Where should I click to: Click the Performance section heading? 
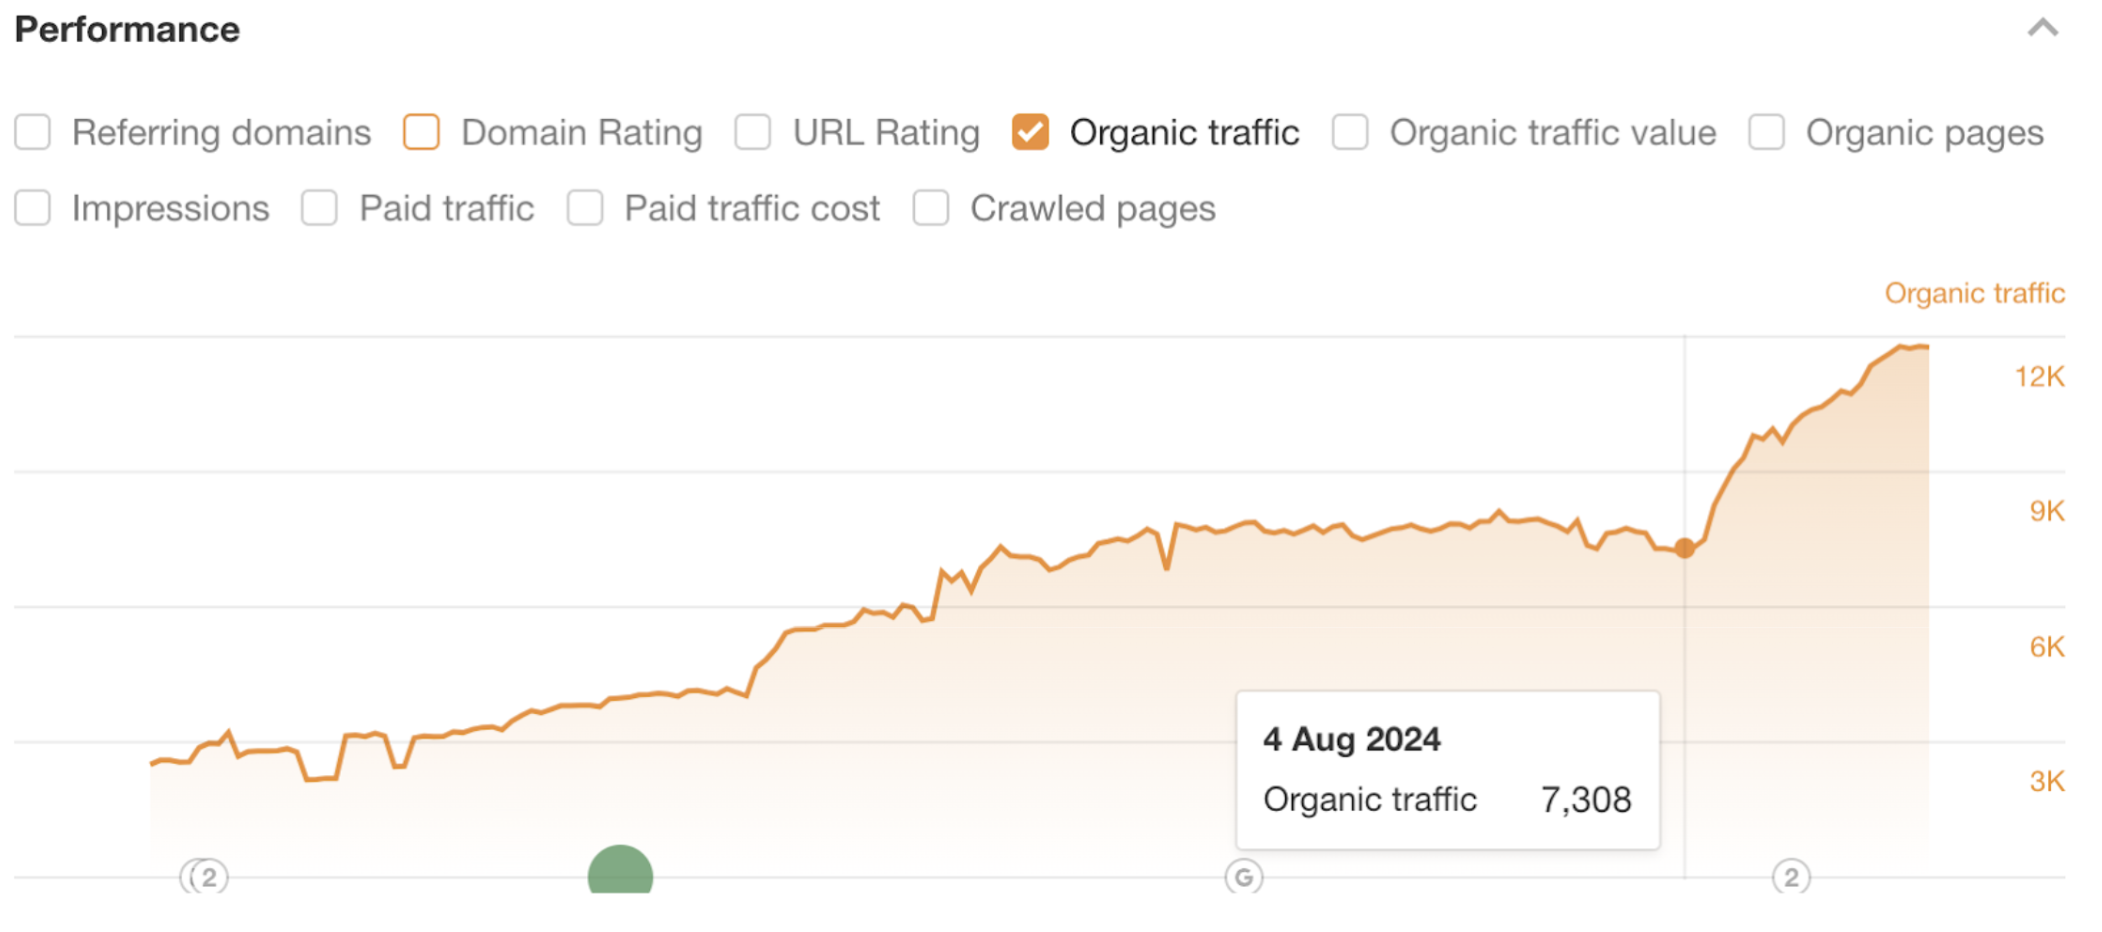tap(127, 29)
